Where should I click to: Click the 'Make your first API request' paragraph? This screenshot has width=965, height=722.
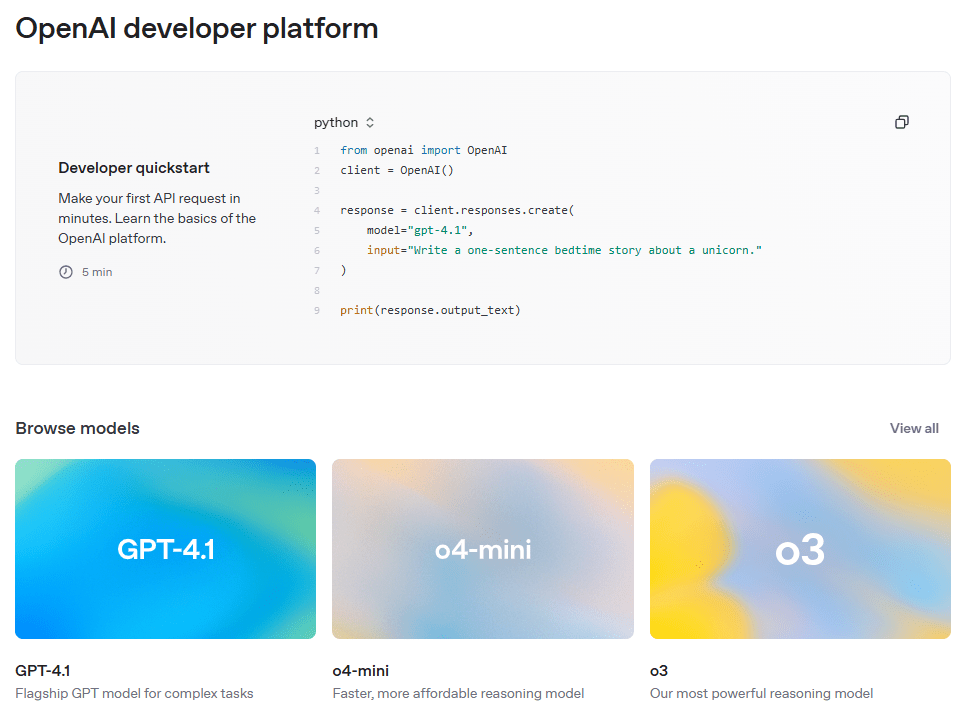pos(157,219)
